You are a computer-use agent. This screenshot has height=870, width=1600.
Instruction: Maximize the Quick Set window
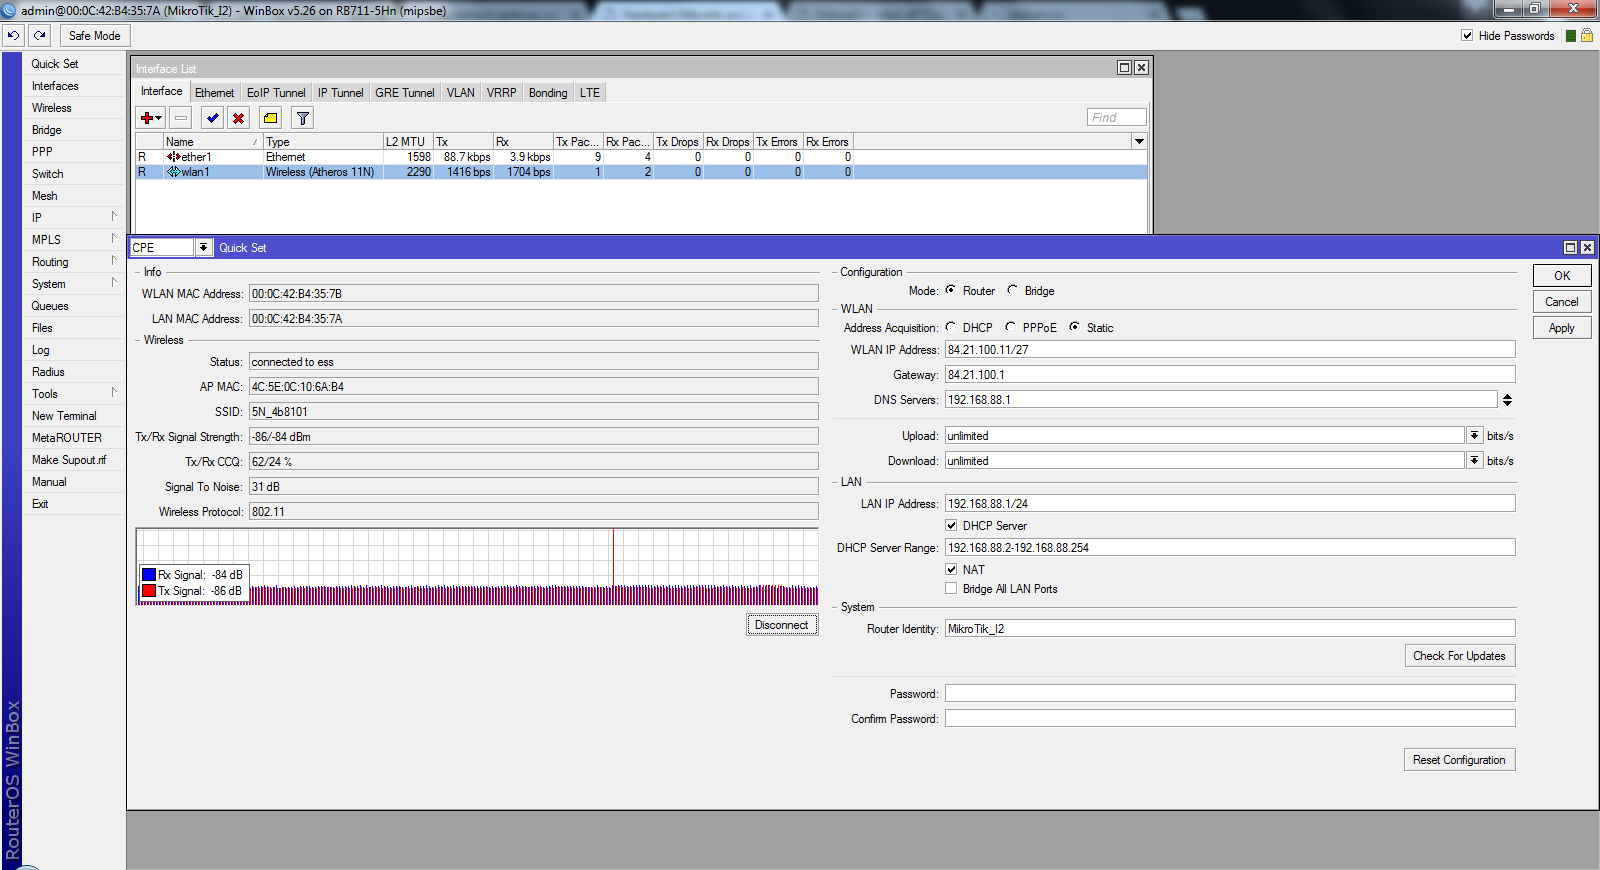[1570, 247]
